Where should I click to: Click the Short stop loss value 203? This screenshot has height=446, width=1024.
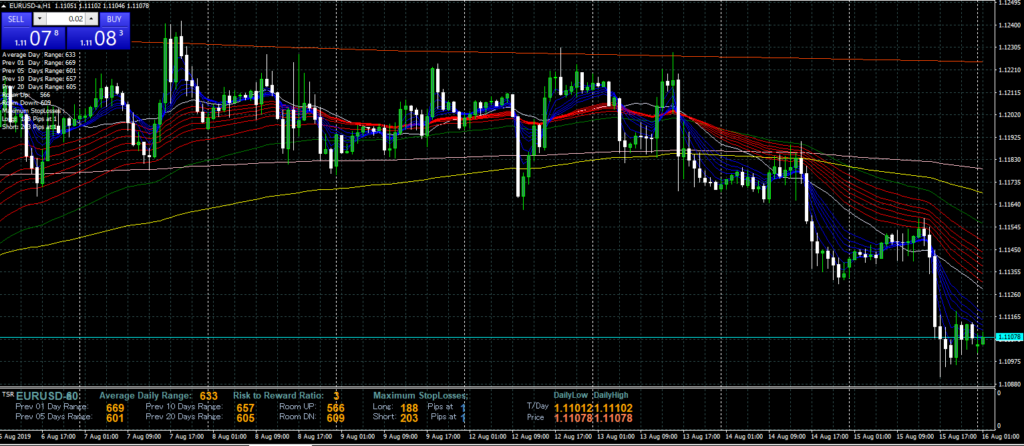coord(409,418)
